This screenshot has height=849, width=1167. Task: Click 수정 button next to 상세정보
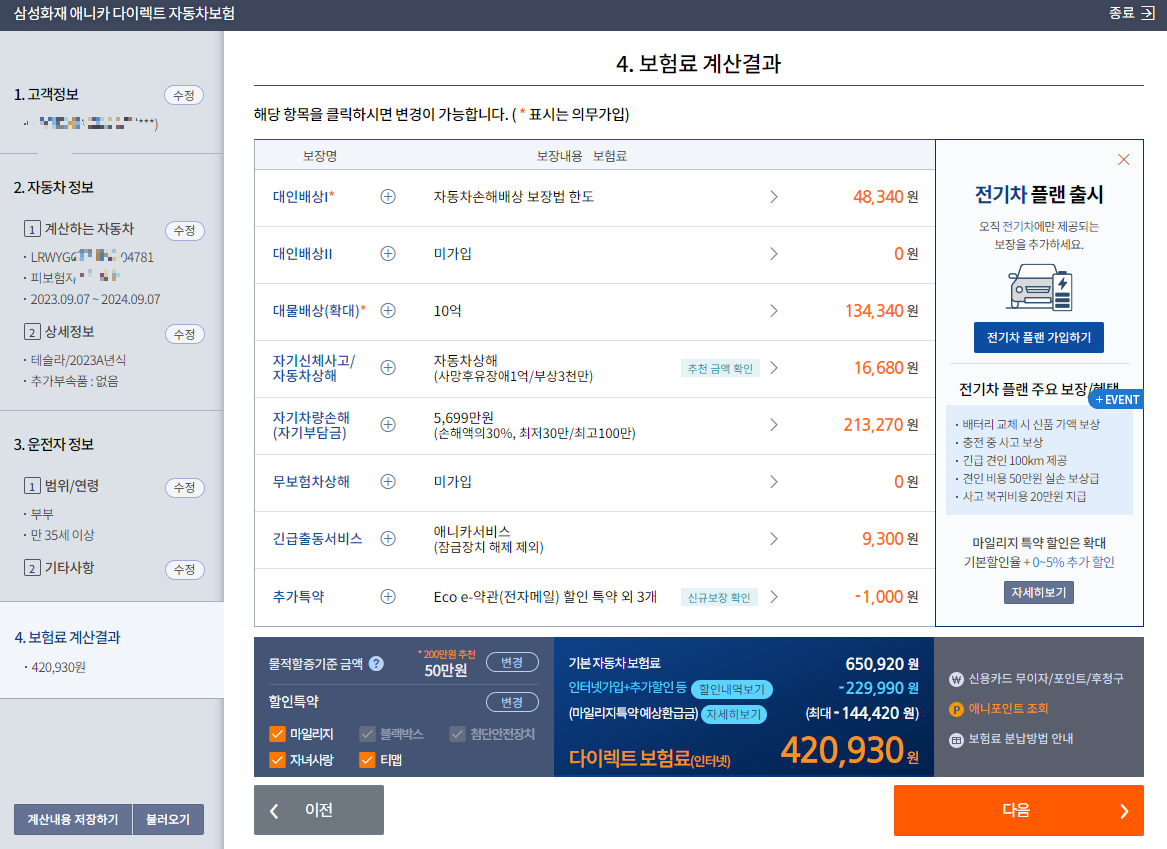[184, 334]
